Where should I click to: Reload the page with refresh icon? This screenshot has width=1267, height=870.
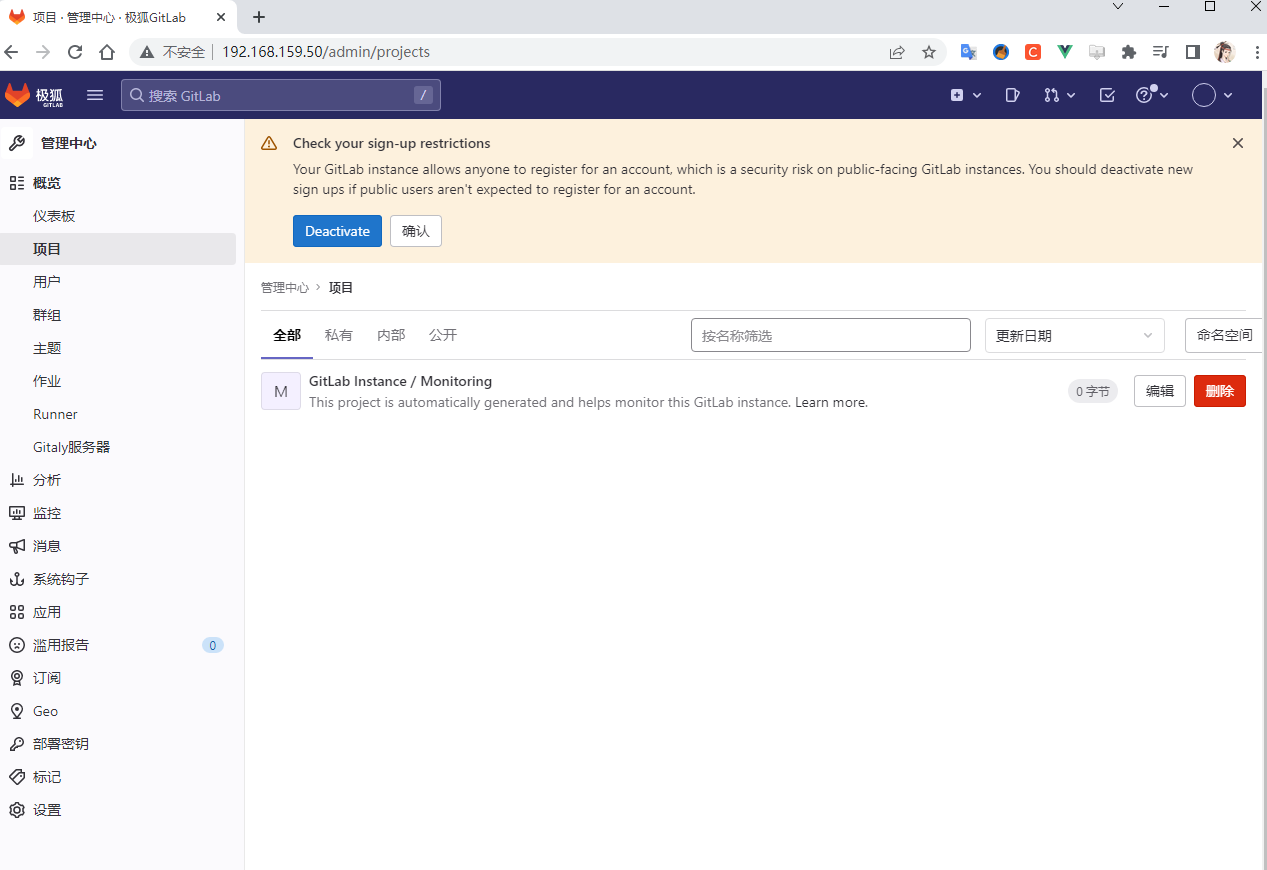pos(75,52)
